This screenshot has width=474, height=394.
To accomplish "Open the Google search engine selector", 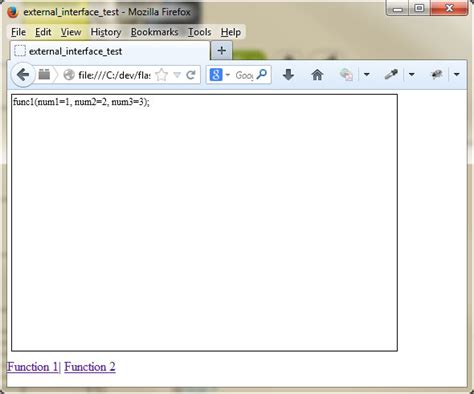I will tap(219, 75).
